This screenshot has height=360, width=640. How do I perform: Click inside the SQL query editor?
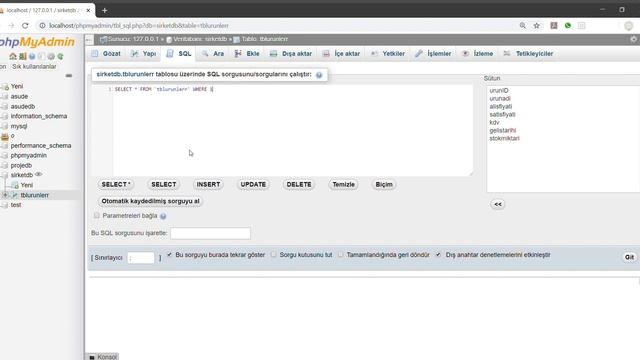[x=292, y=131]
